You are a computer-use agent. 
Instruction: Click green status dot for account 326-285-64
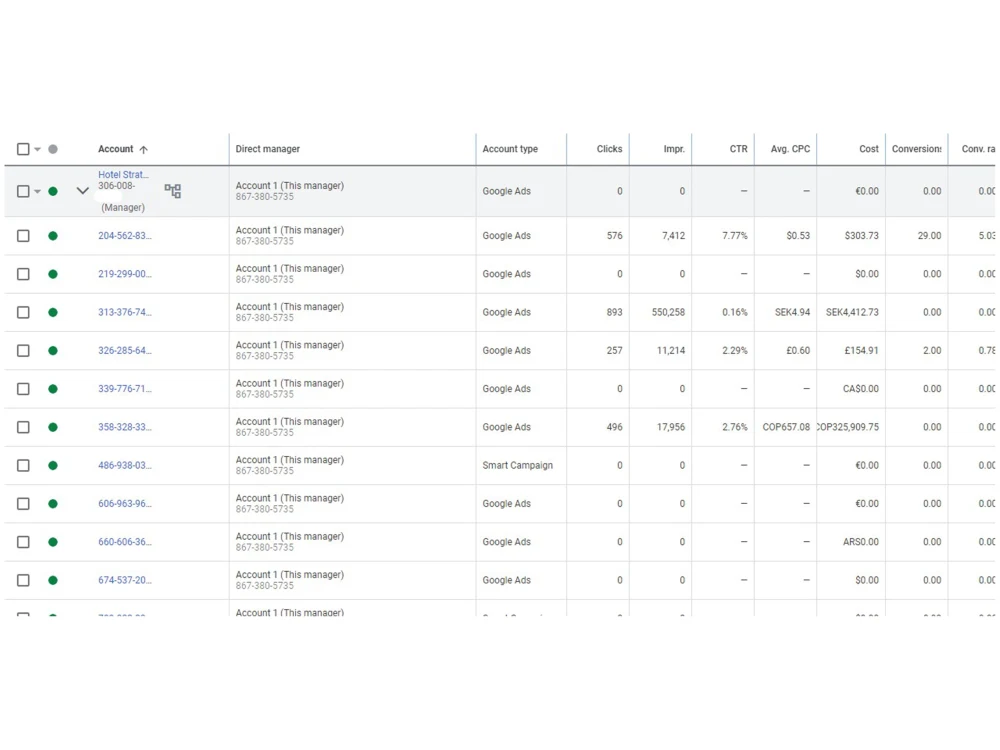tap(53, 351)
